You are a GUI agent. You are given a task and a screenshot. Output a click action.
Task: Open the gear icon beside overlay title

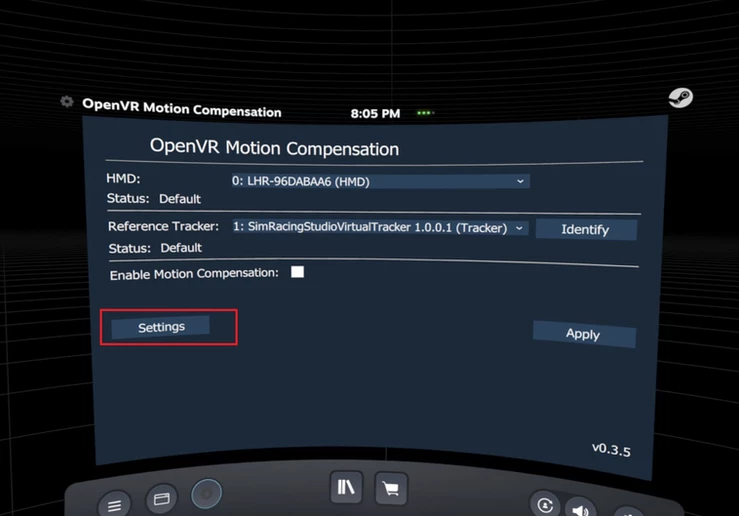[67, 101]
